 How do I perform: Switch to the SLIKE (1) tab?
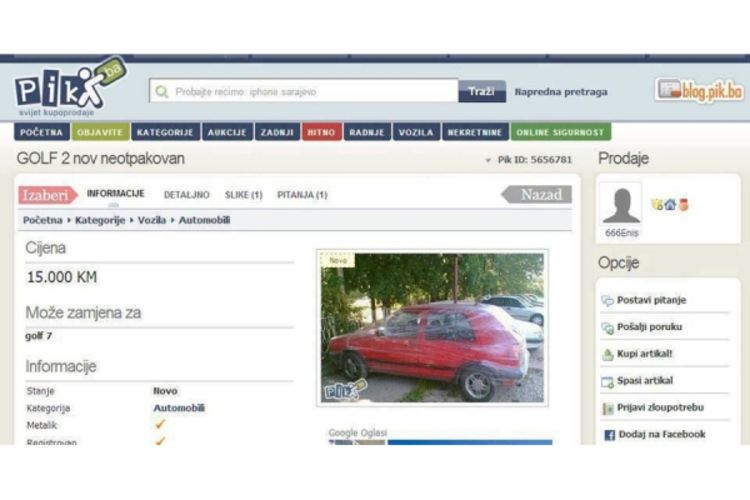(x=243, y=195)
